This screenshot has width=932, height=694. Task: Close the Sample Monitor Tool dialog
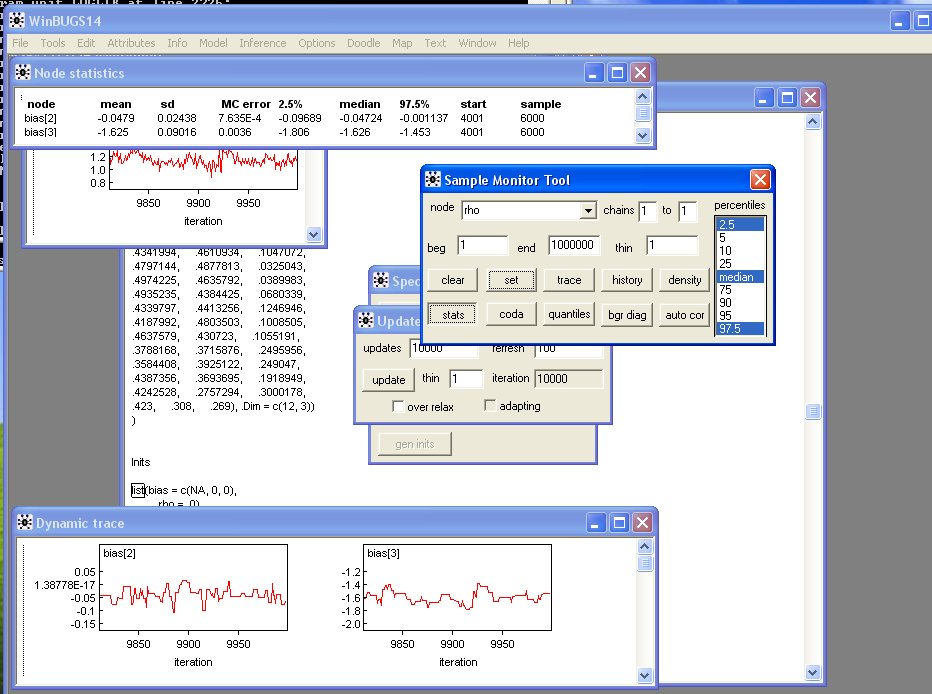click(760, 180)
